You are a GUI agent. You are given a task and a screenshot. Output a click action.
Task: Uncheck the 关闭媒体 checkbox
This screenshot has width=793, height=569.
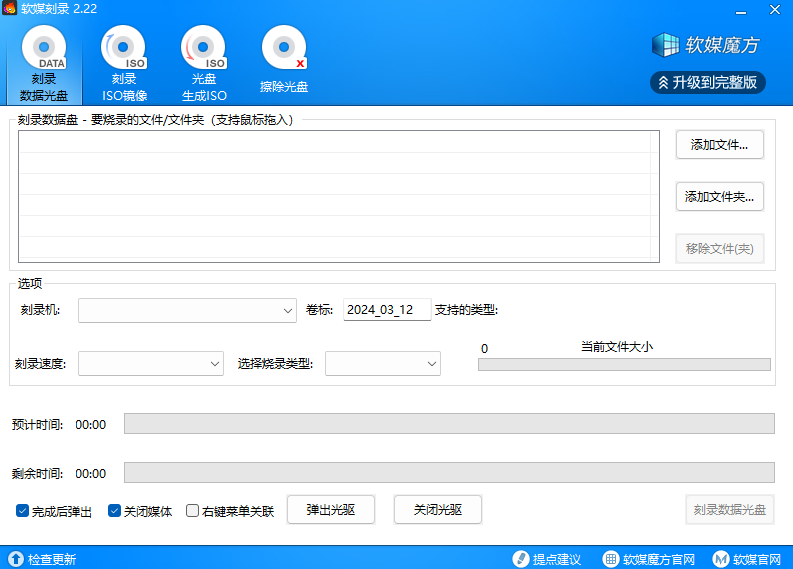pos(114,511)
